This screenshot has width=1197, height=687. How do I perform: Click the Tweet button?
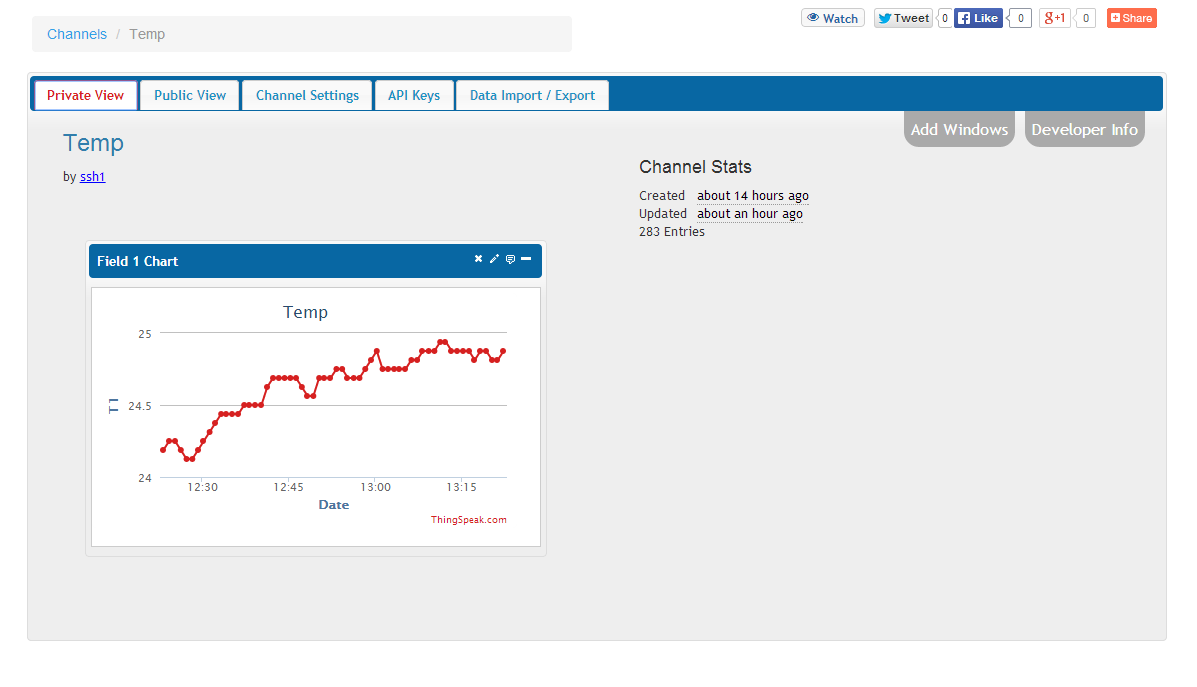pos(903,18)
